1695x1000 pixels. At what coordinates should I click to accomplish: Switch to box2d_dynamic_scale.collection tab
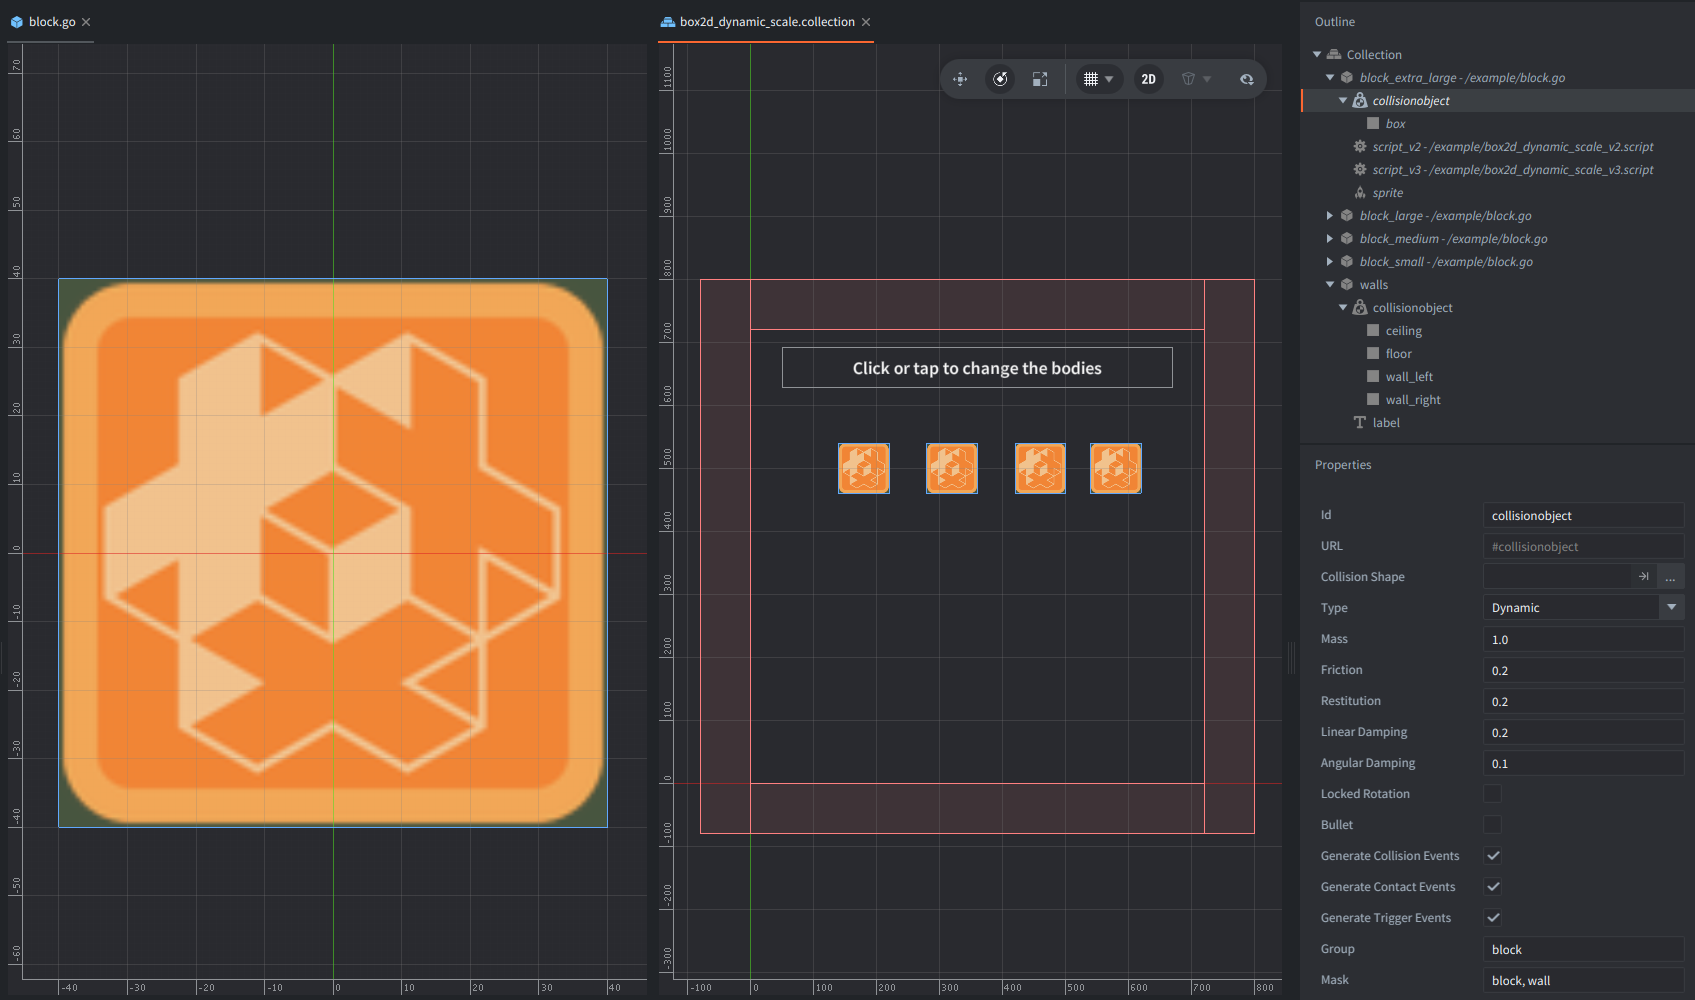(x=767, y=22)
